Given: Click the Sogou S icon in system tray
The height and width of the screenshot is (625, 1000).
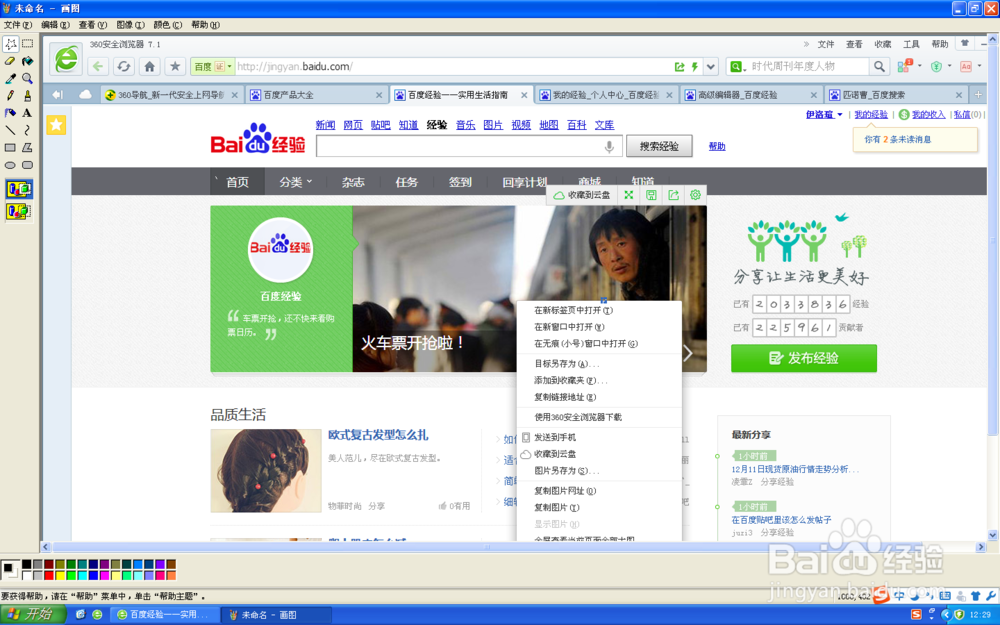Looking at the screenshot, I should (916, 615).
